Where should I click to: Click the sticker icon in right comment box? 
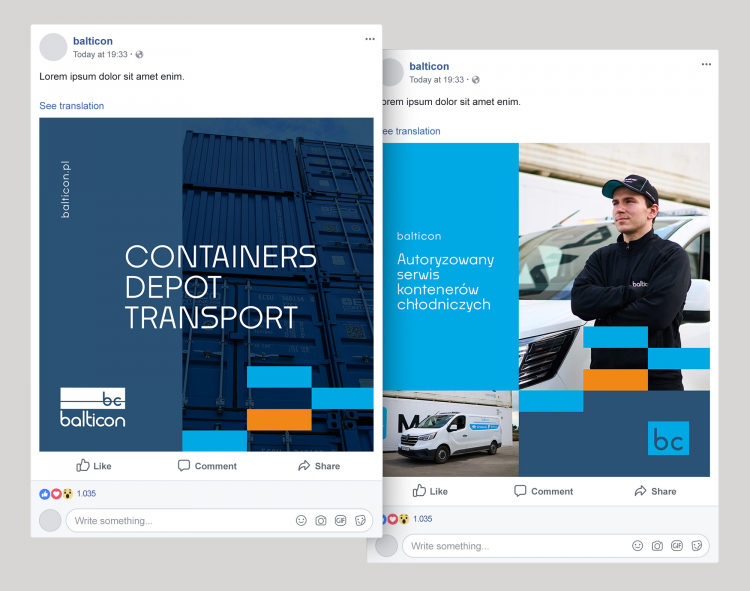[x=696, y=546]
